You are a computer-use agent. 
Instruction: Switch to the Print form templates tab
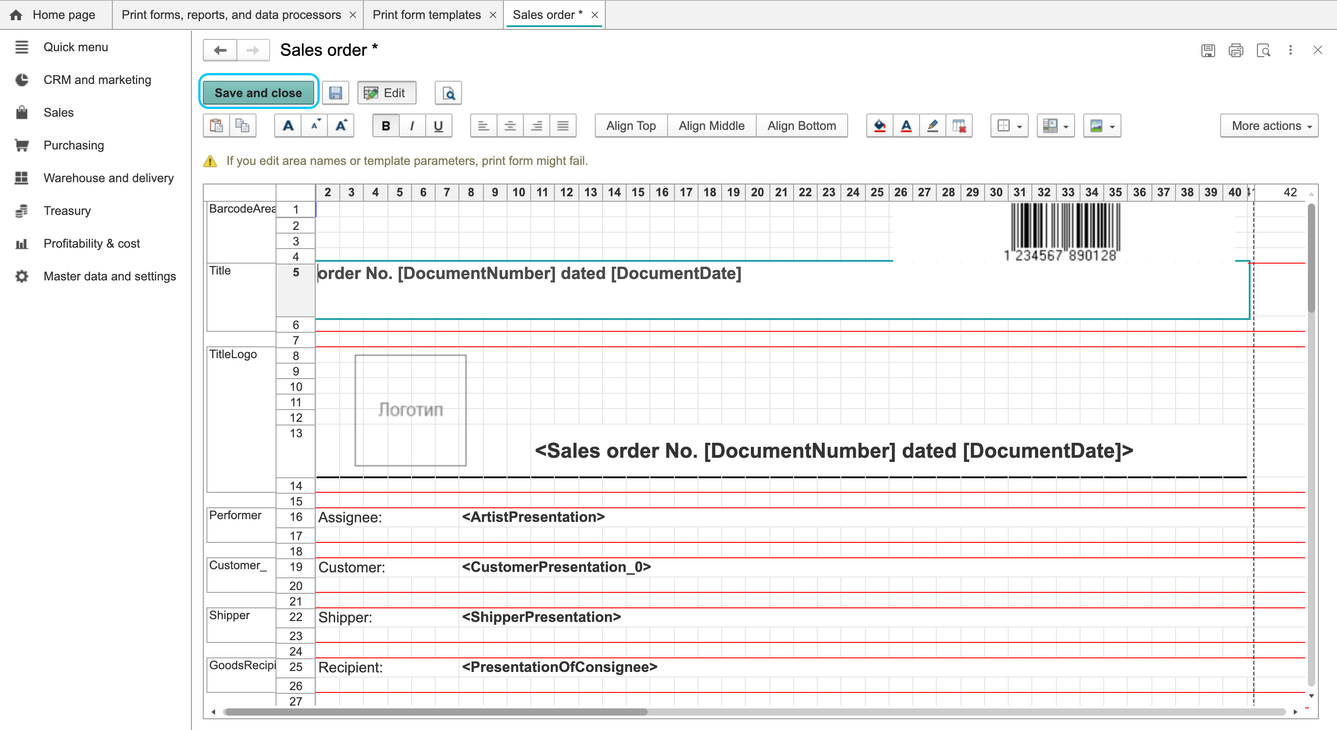[x=427, y=15]
